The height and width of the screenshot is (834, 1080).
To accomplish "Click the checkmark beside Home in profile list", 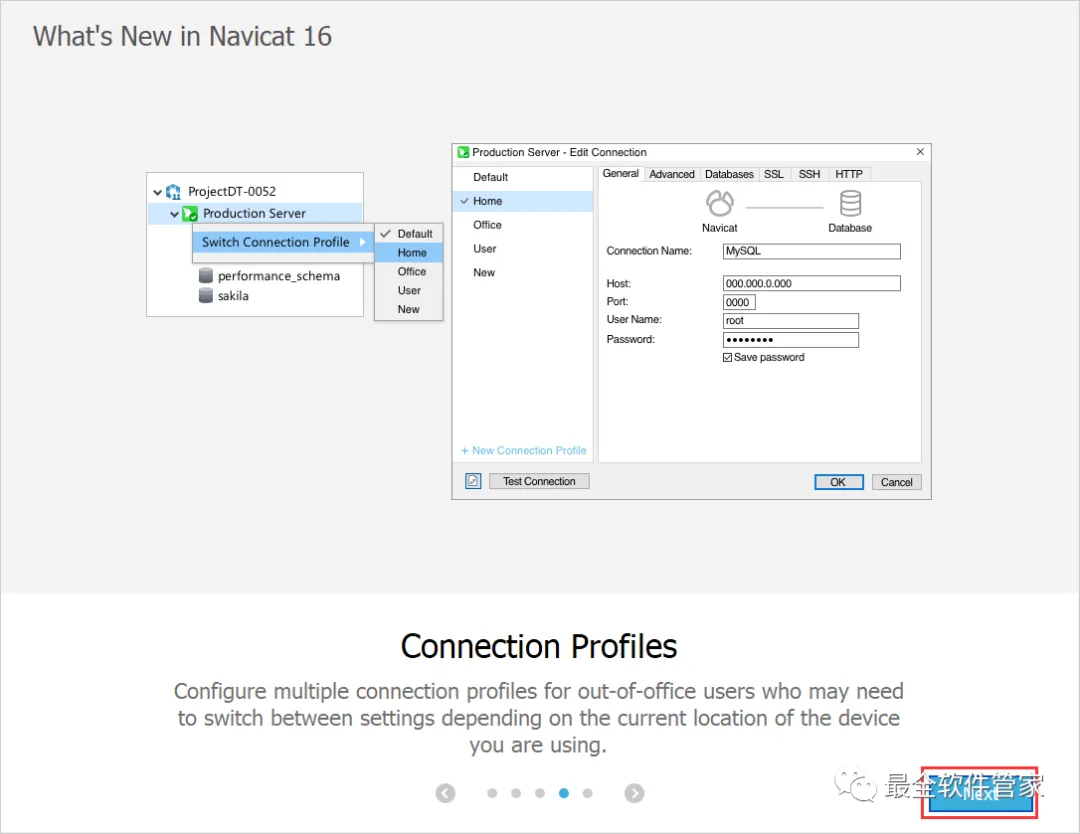I will click(464, 201).
